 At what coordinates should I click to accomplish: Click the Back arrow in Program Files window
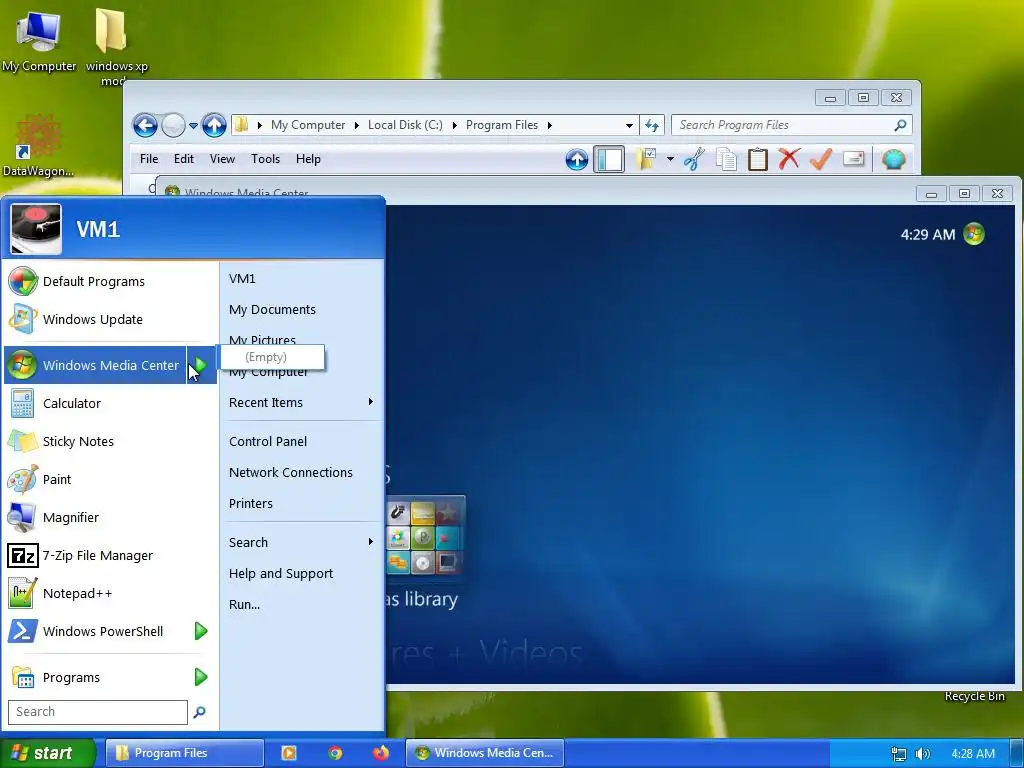pyautogui.click(x=145, y=125)
